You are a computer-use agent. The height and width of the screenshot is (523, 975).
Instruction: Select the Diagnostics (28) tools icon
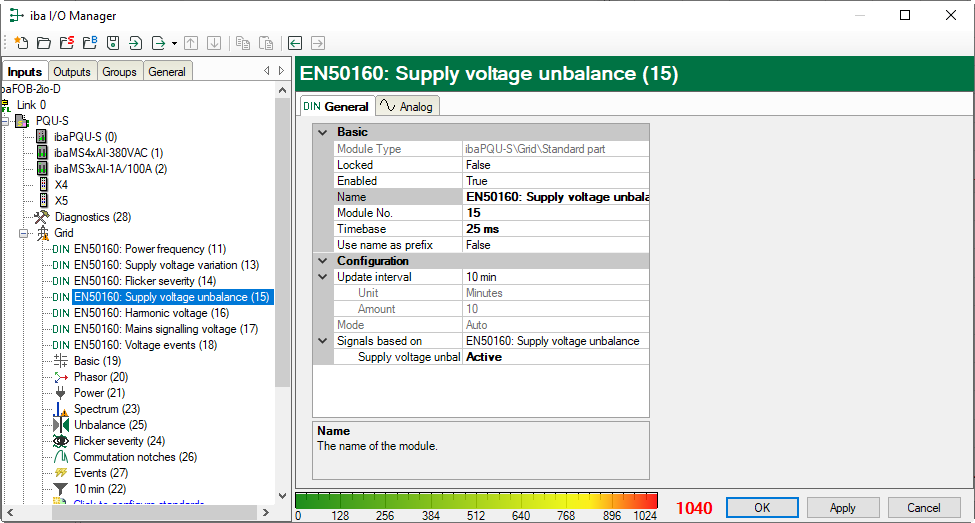41,217
